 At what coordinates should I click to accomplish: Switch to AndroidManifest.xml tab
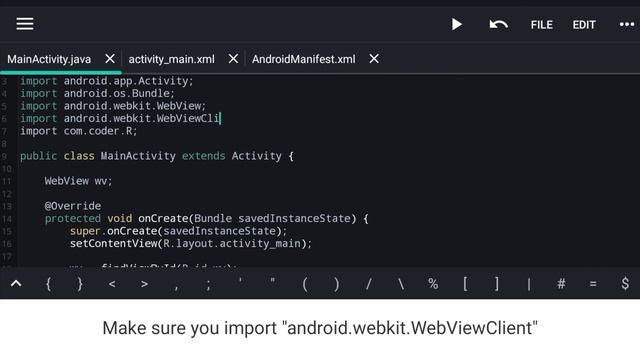click(x=304, y=59)
